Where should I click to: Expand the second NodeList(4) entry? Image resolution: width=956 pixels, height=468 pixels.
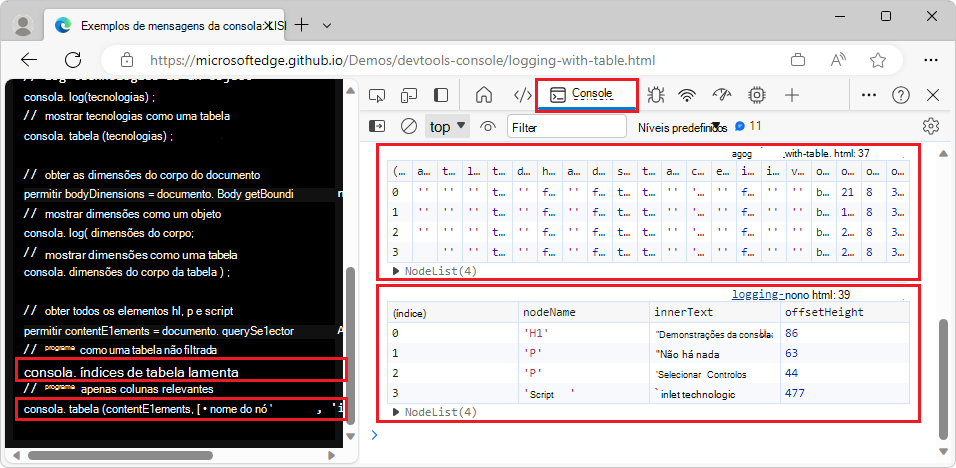tap(396, 412)
